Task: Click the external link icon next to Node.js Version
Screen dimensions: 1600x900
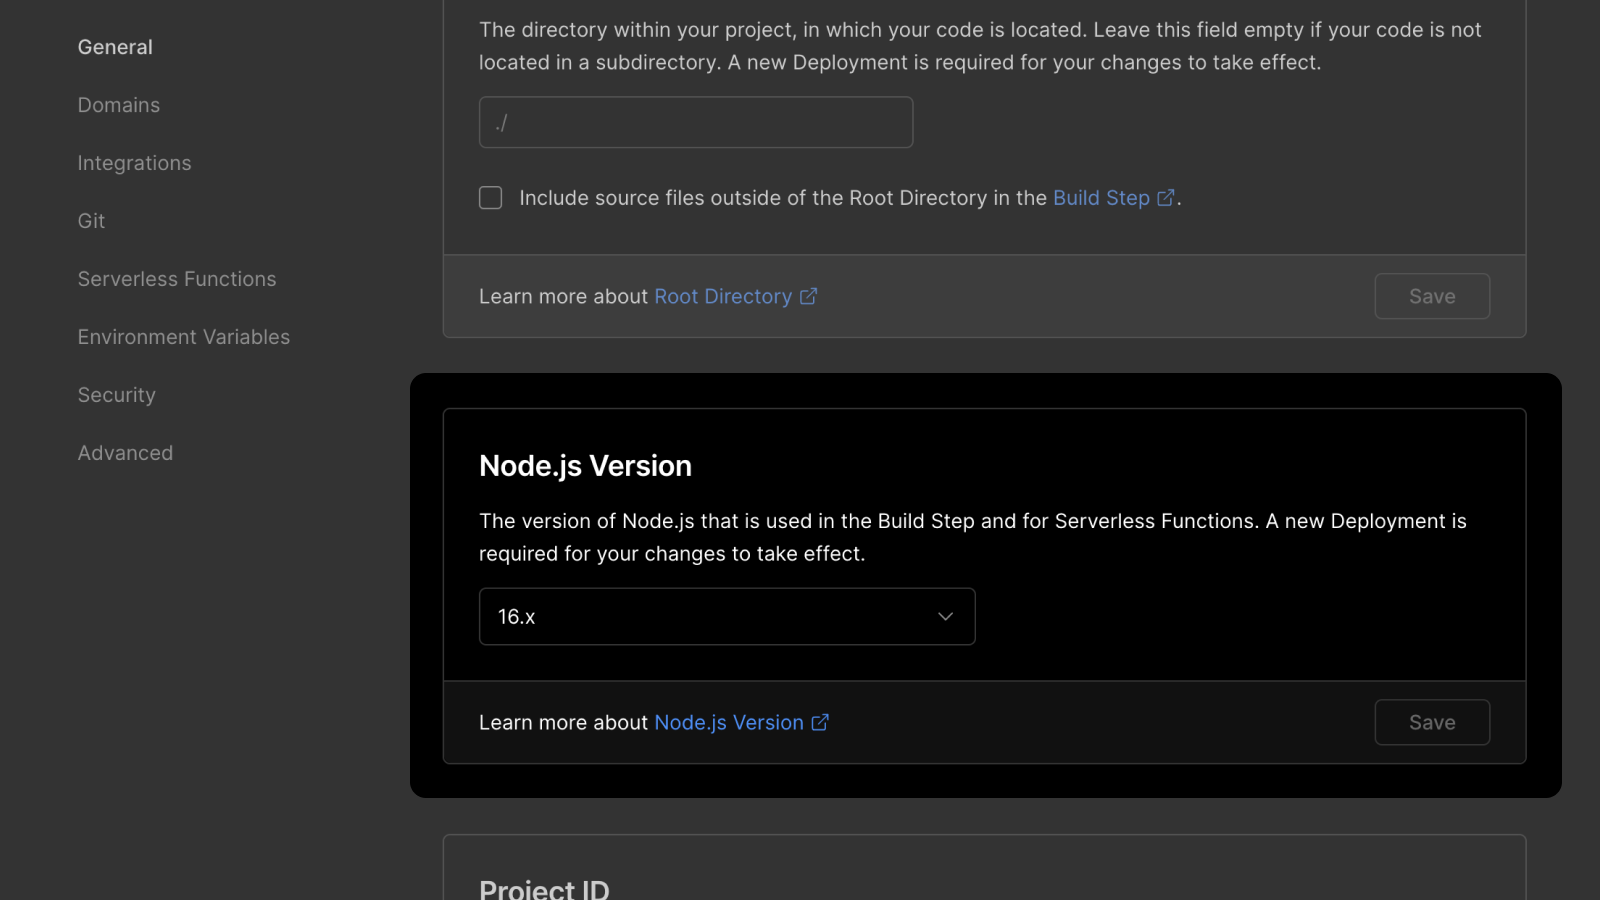Action: pyautogui.click(x=820, y=722)
